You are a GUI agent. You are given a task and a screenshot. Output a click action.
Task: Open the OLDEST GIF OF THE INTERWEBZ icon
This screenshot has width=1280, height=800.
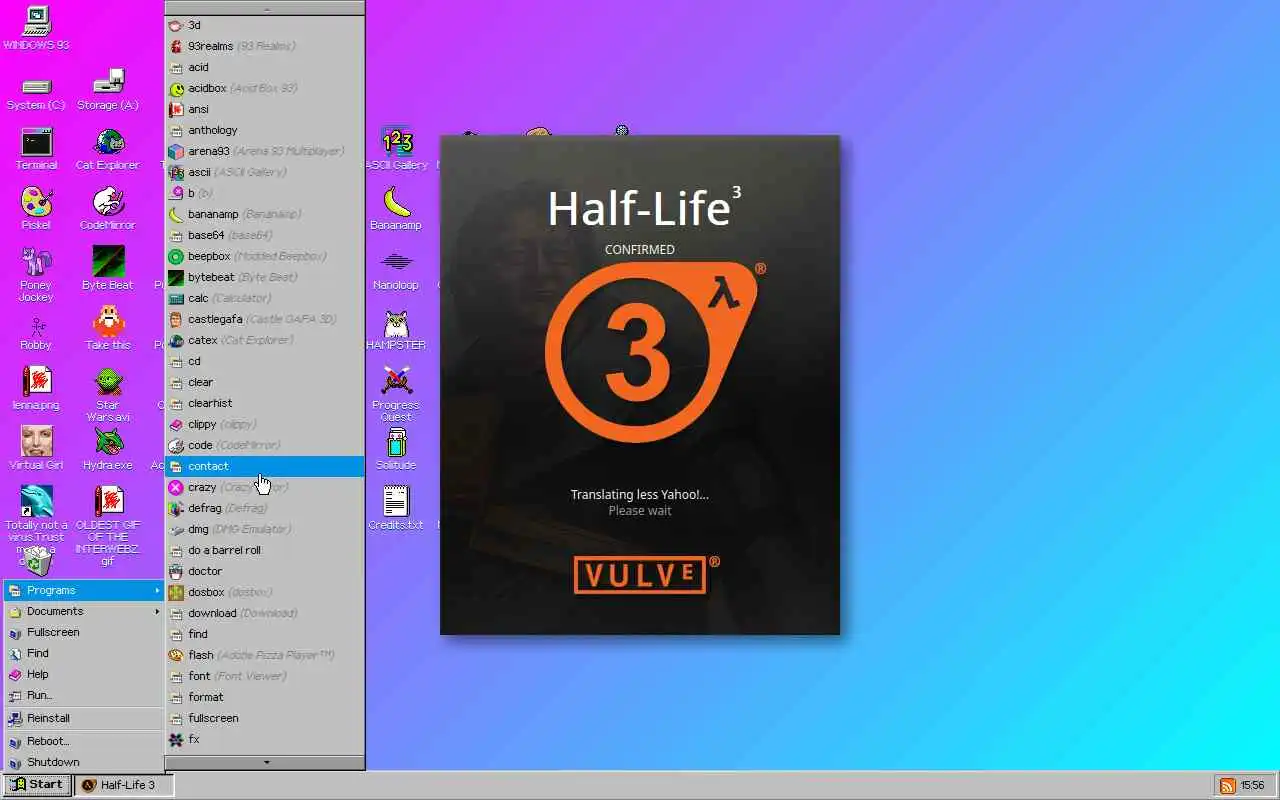tap(108, 527)
